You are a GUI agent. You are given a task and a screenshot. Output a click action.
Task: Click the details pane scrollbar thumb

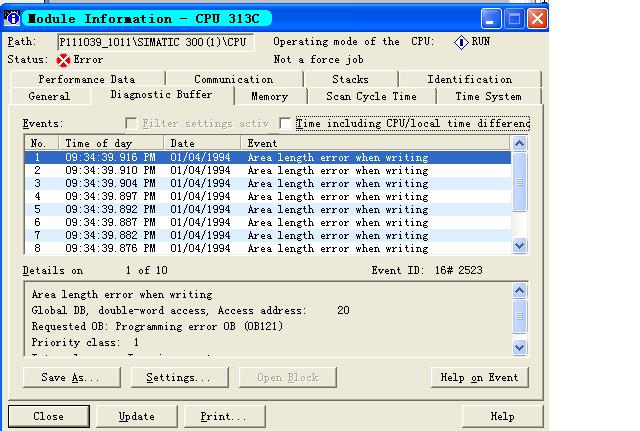[x=519, y=316]
